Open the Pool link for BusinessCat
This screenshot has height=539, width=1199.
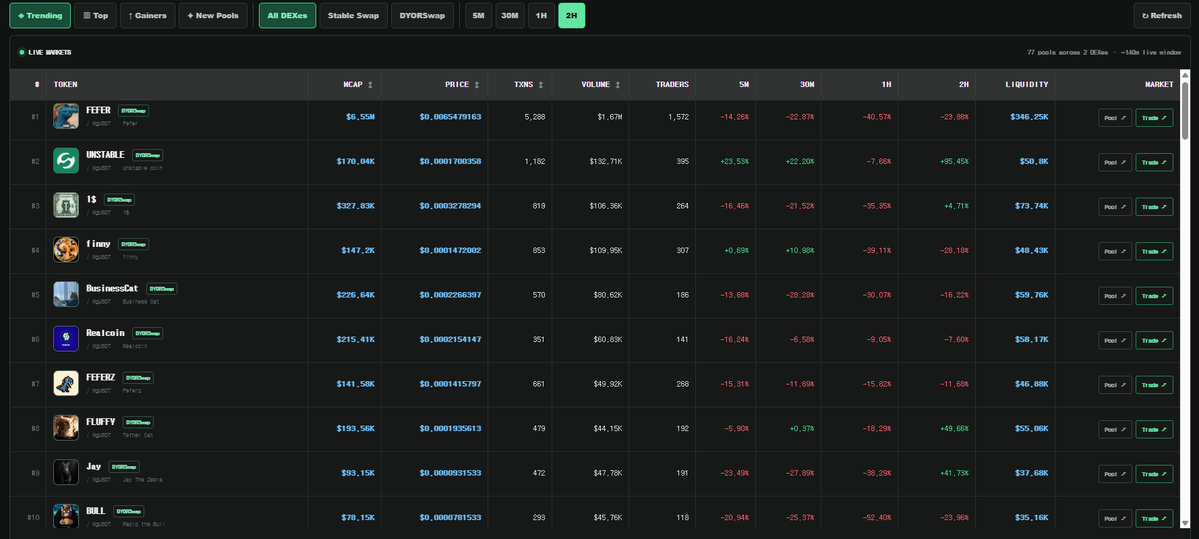point(1115,295)
